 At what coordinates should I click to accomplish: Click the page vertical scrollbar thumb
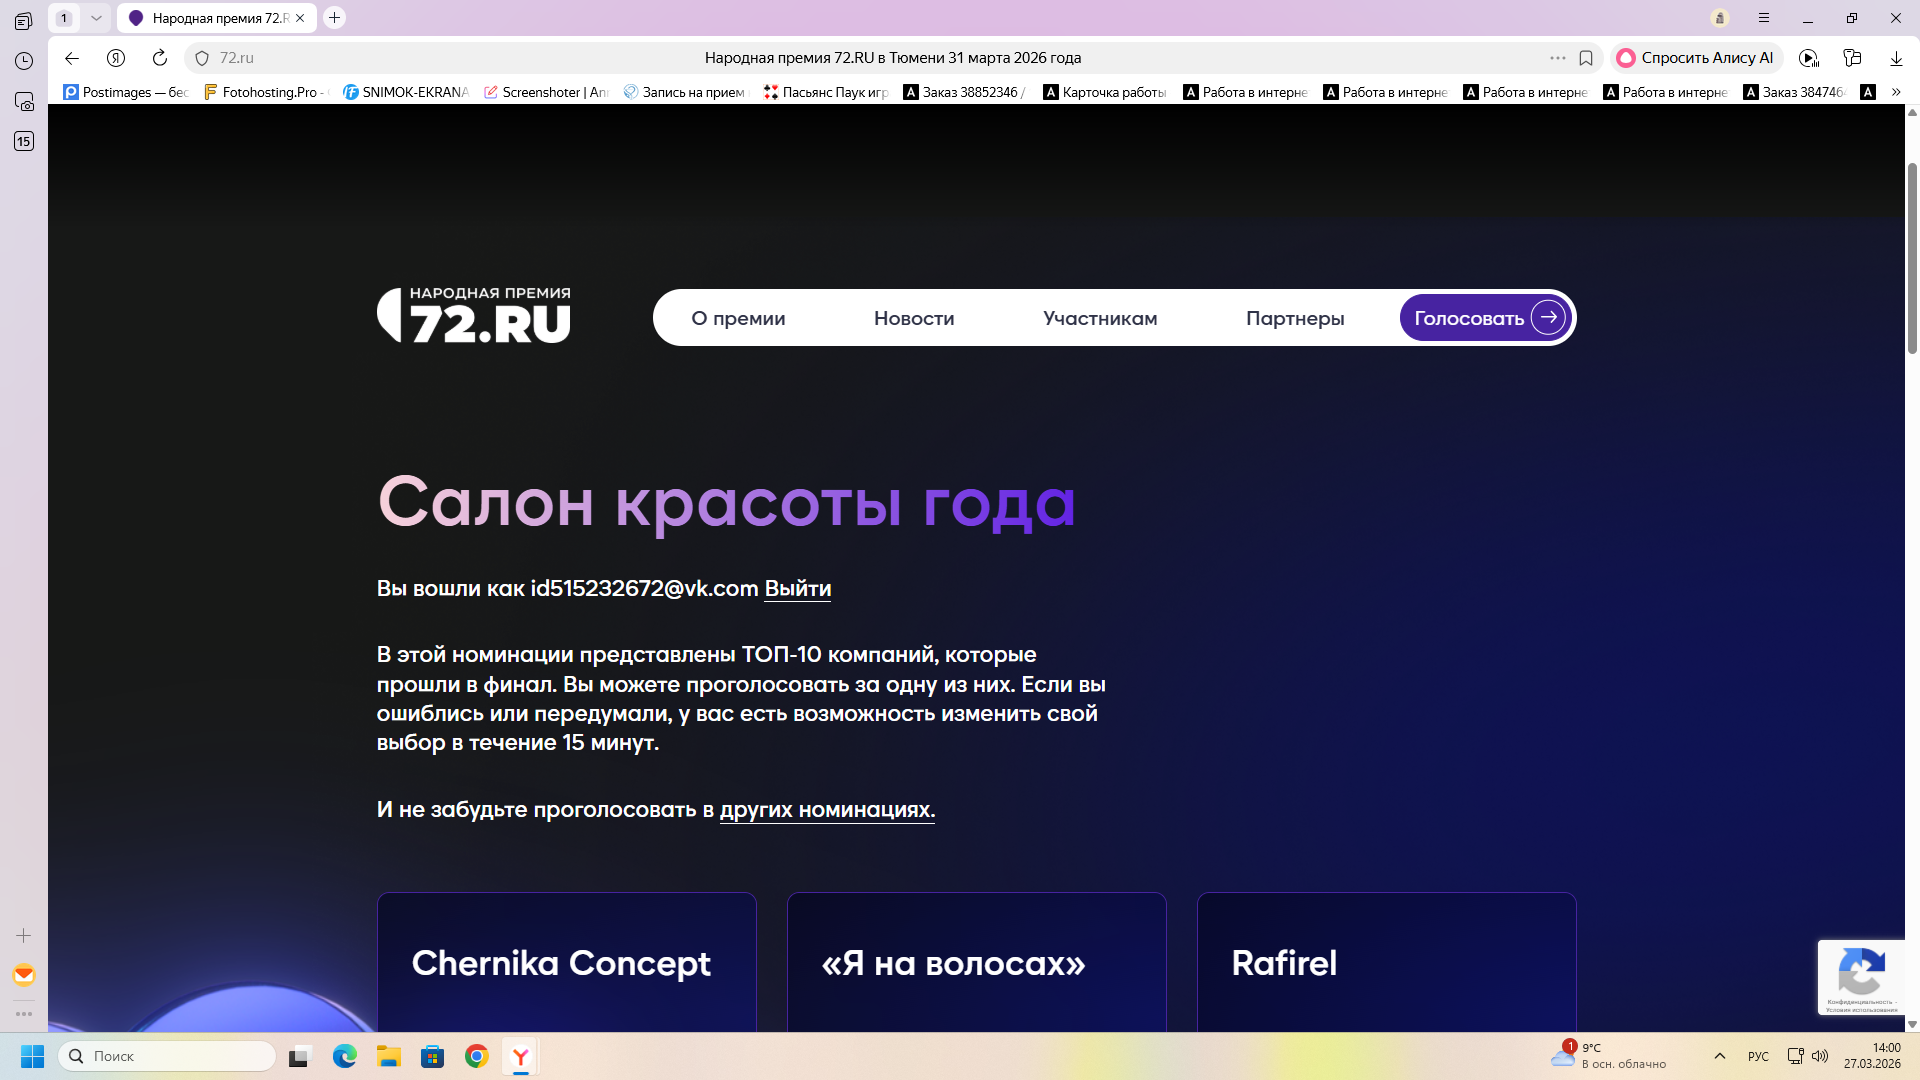tap(1912, 260)
